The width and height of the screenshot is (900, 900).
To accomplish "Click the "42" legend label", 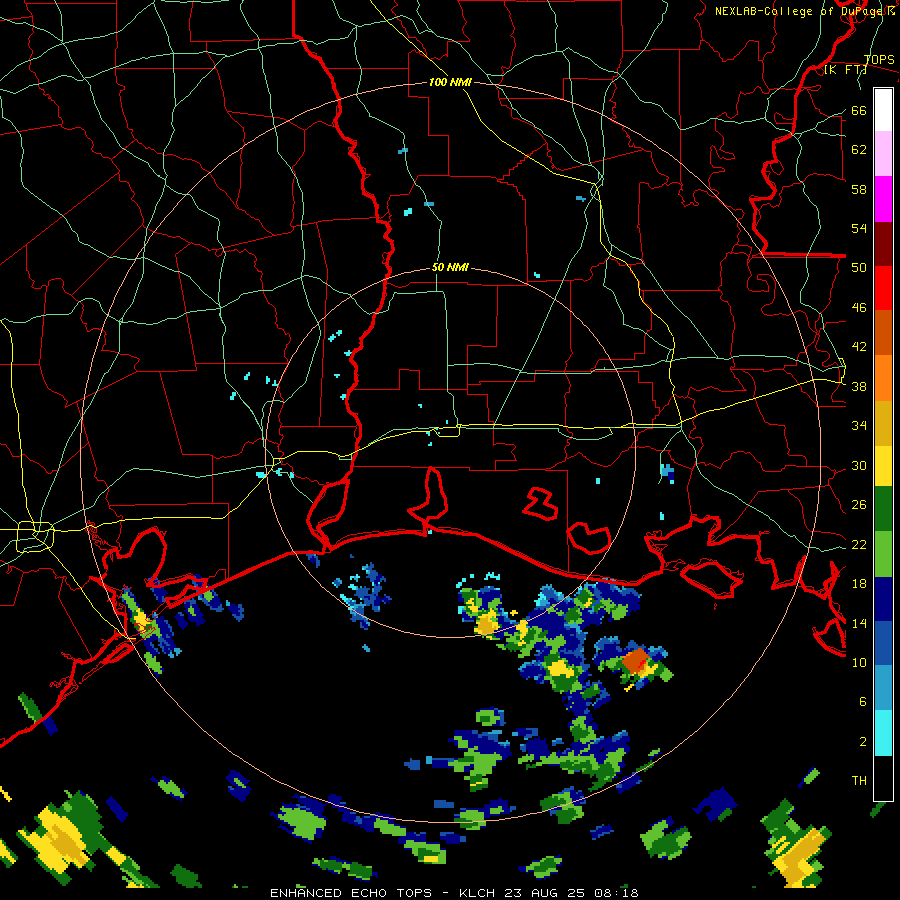I will [x=859, y=346].
